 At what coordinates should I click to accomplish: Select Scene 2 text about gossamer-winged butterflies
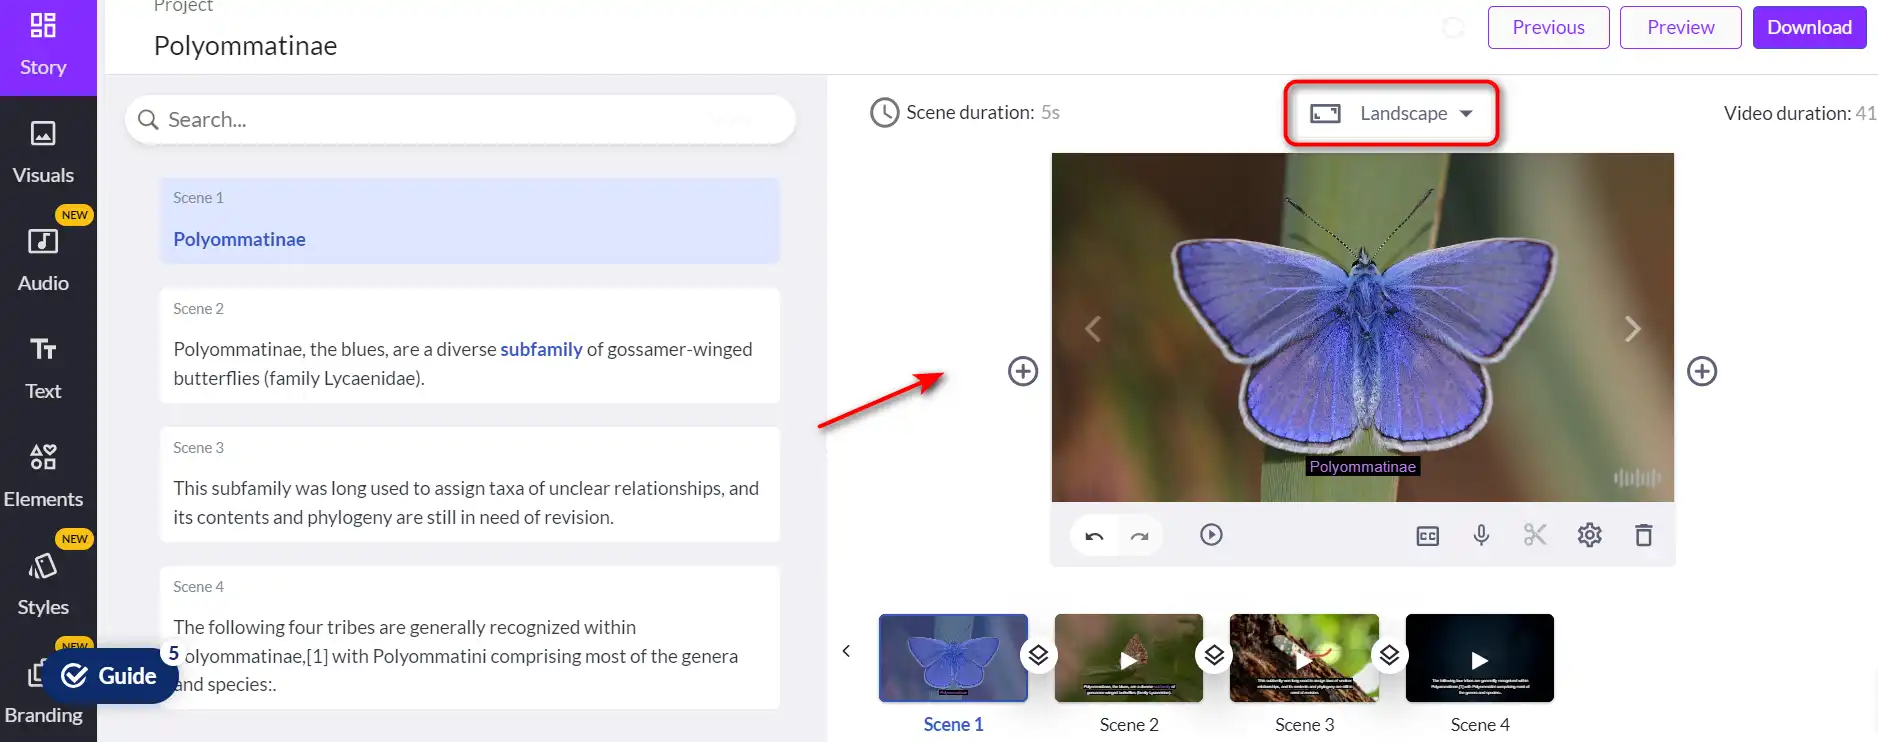(x=469, y=346)
